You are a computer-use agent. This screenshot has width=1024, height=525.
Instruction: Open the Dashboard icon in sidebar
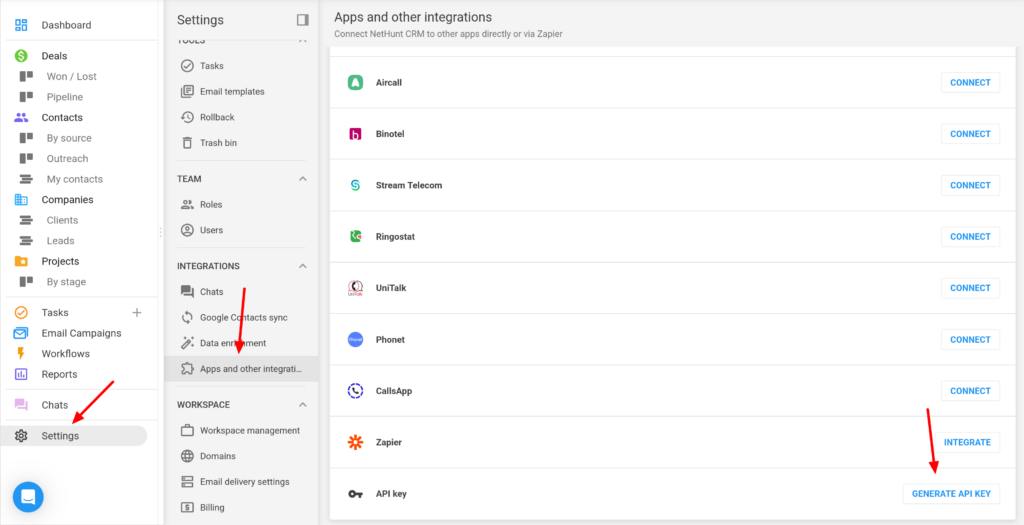(x=21, y=25)
